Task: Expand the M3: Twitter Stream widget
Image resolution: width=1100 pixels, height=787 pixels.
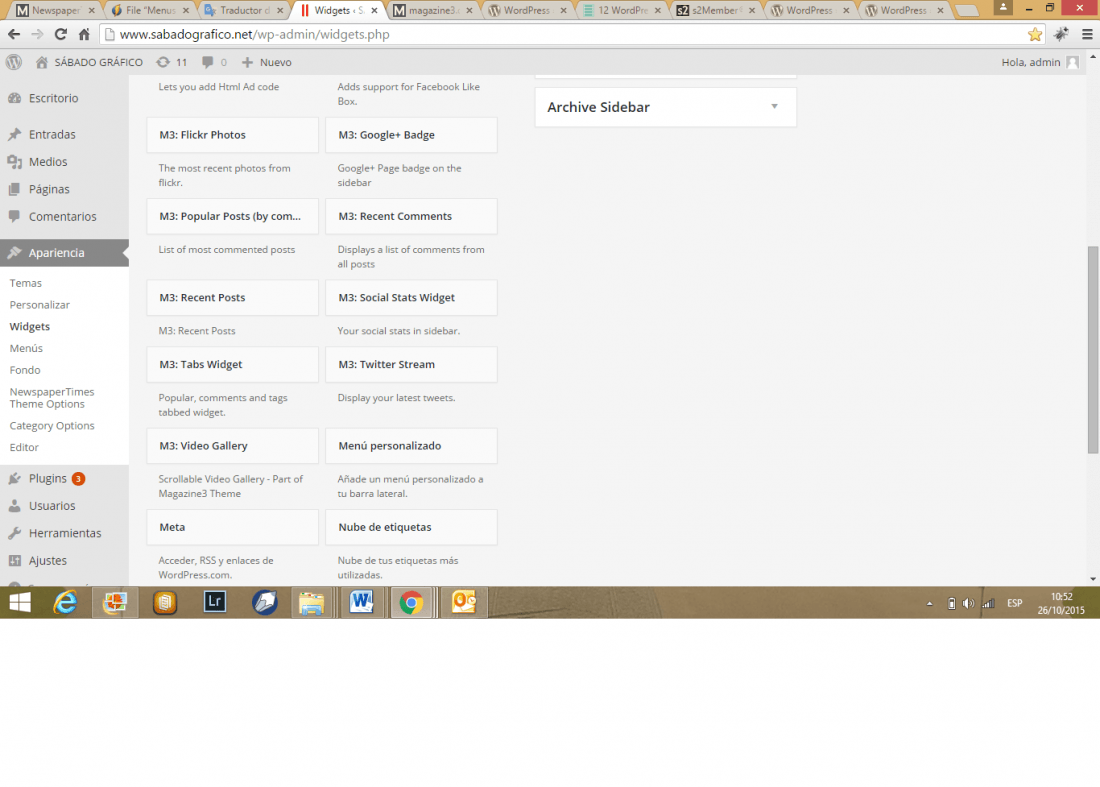Action: (x=411, y=364)
